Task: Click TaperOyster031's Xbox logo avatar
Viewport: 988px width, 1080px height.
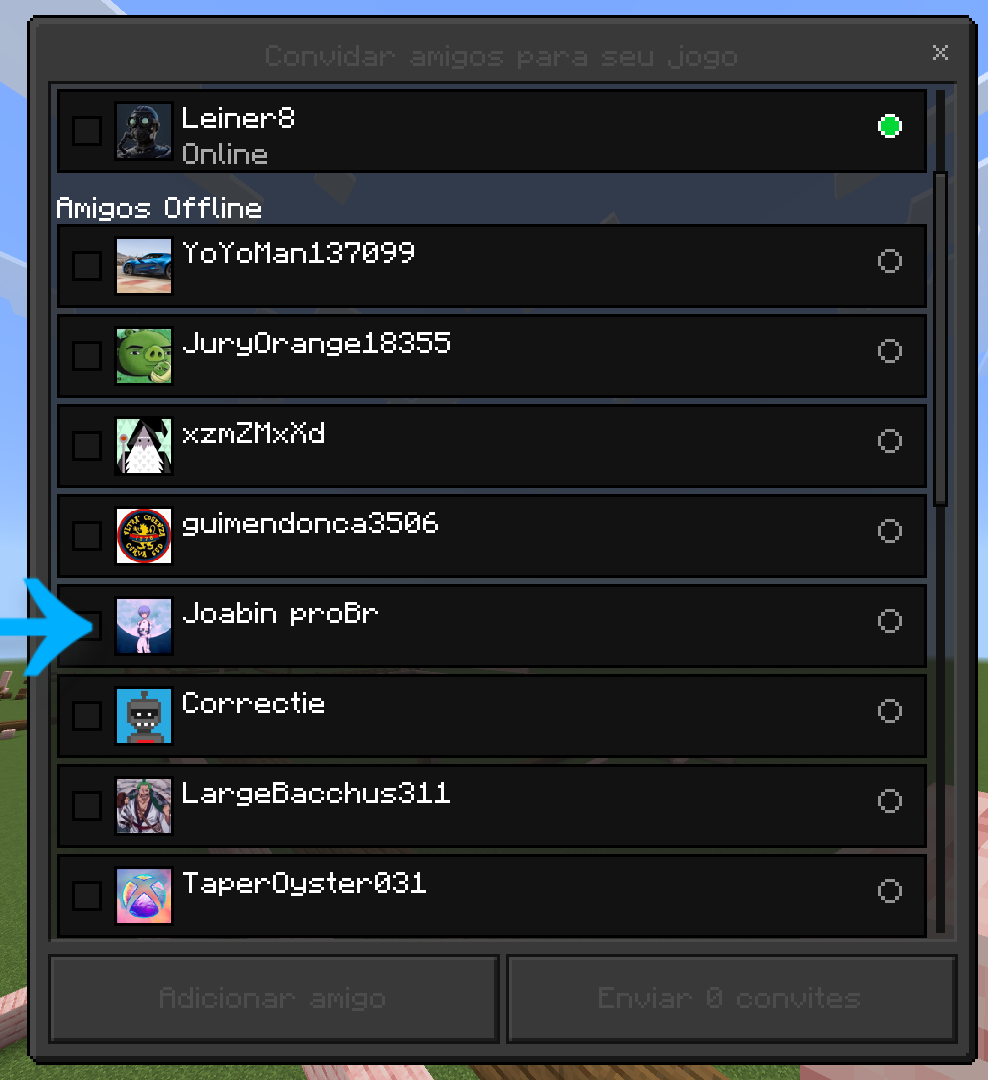Action: coord(143,895)
